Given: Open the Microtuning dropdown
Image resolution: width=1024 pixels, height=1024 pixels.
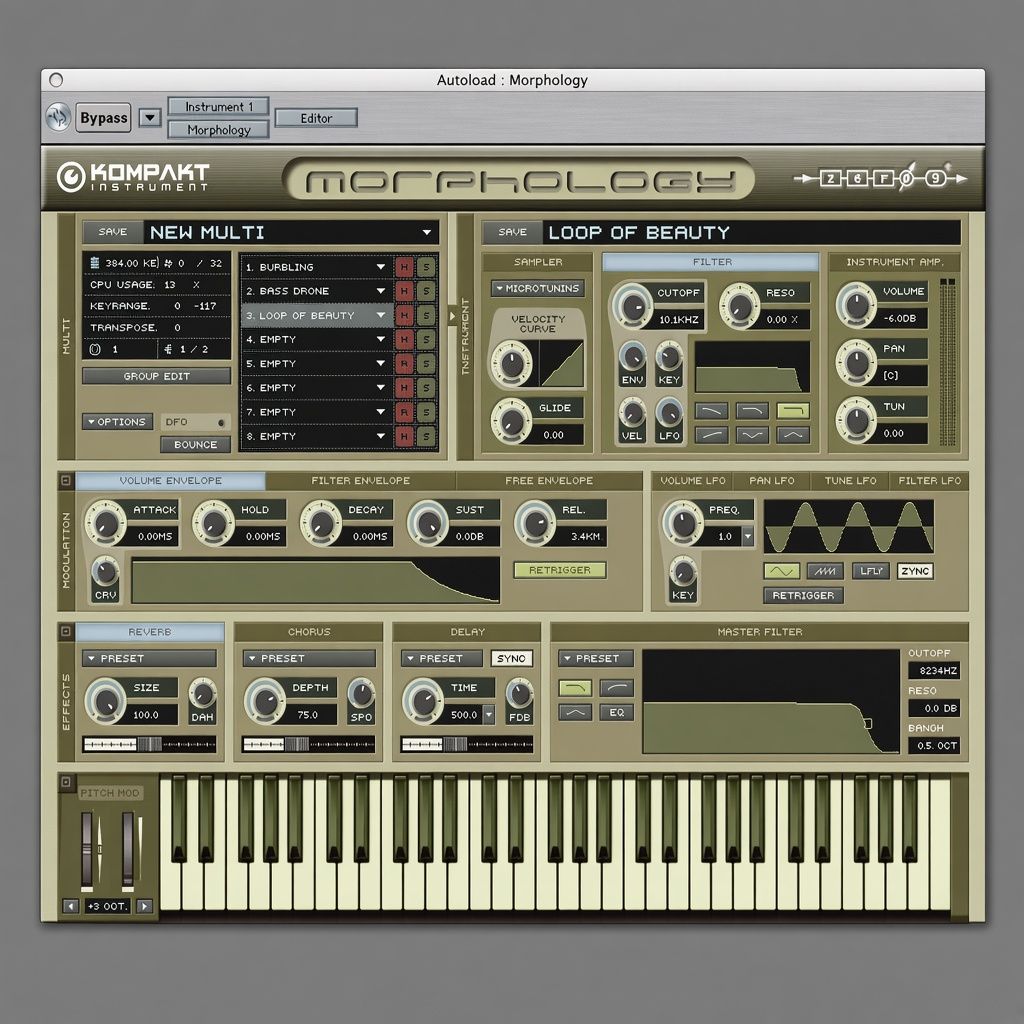Looking at the screenshot, I should 537,288.
